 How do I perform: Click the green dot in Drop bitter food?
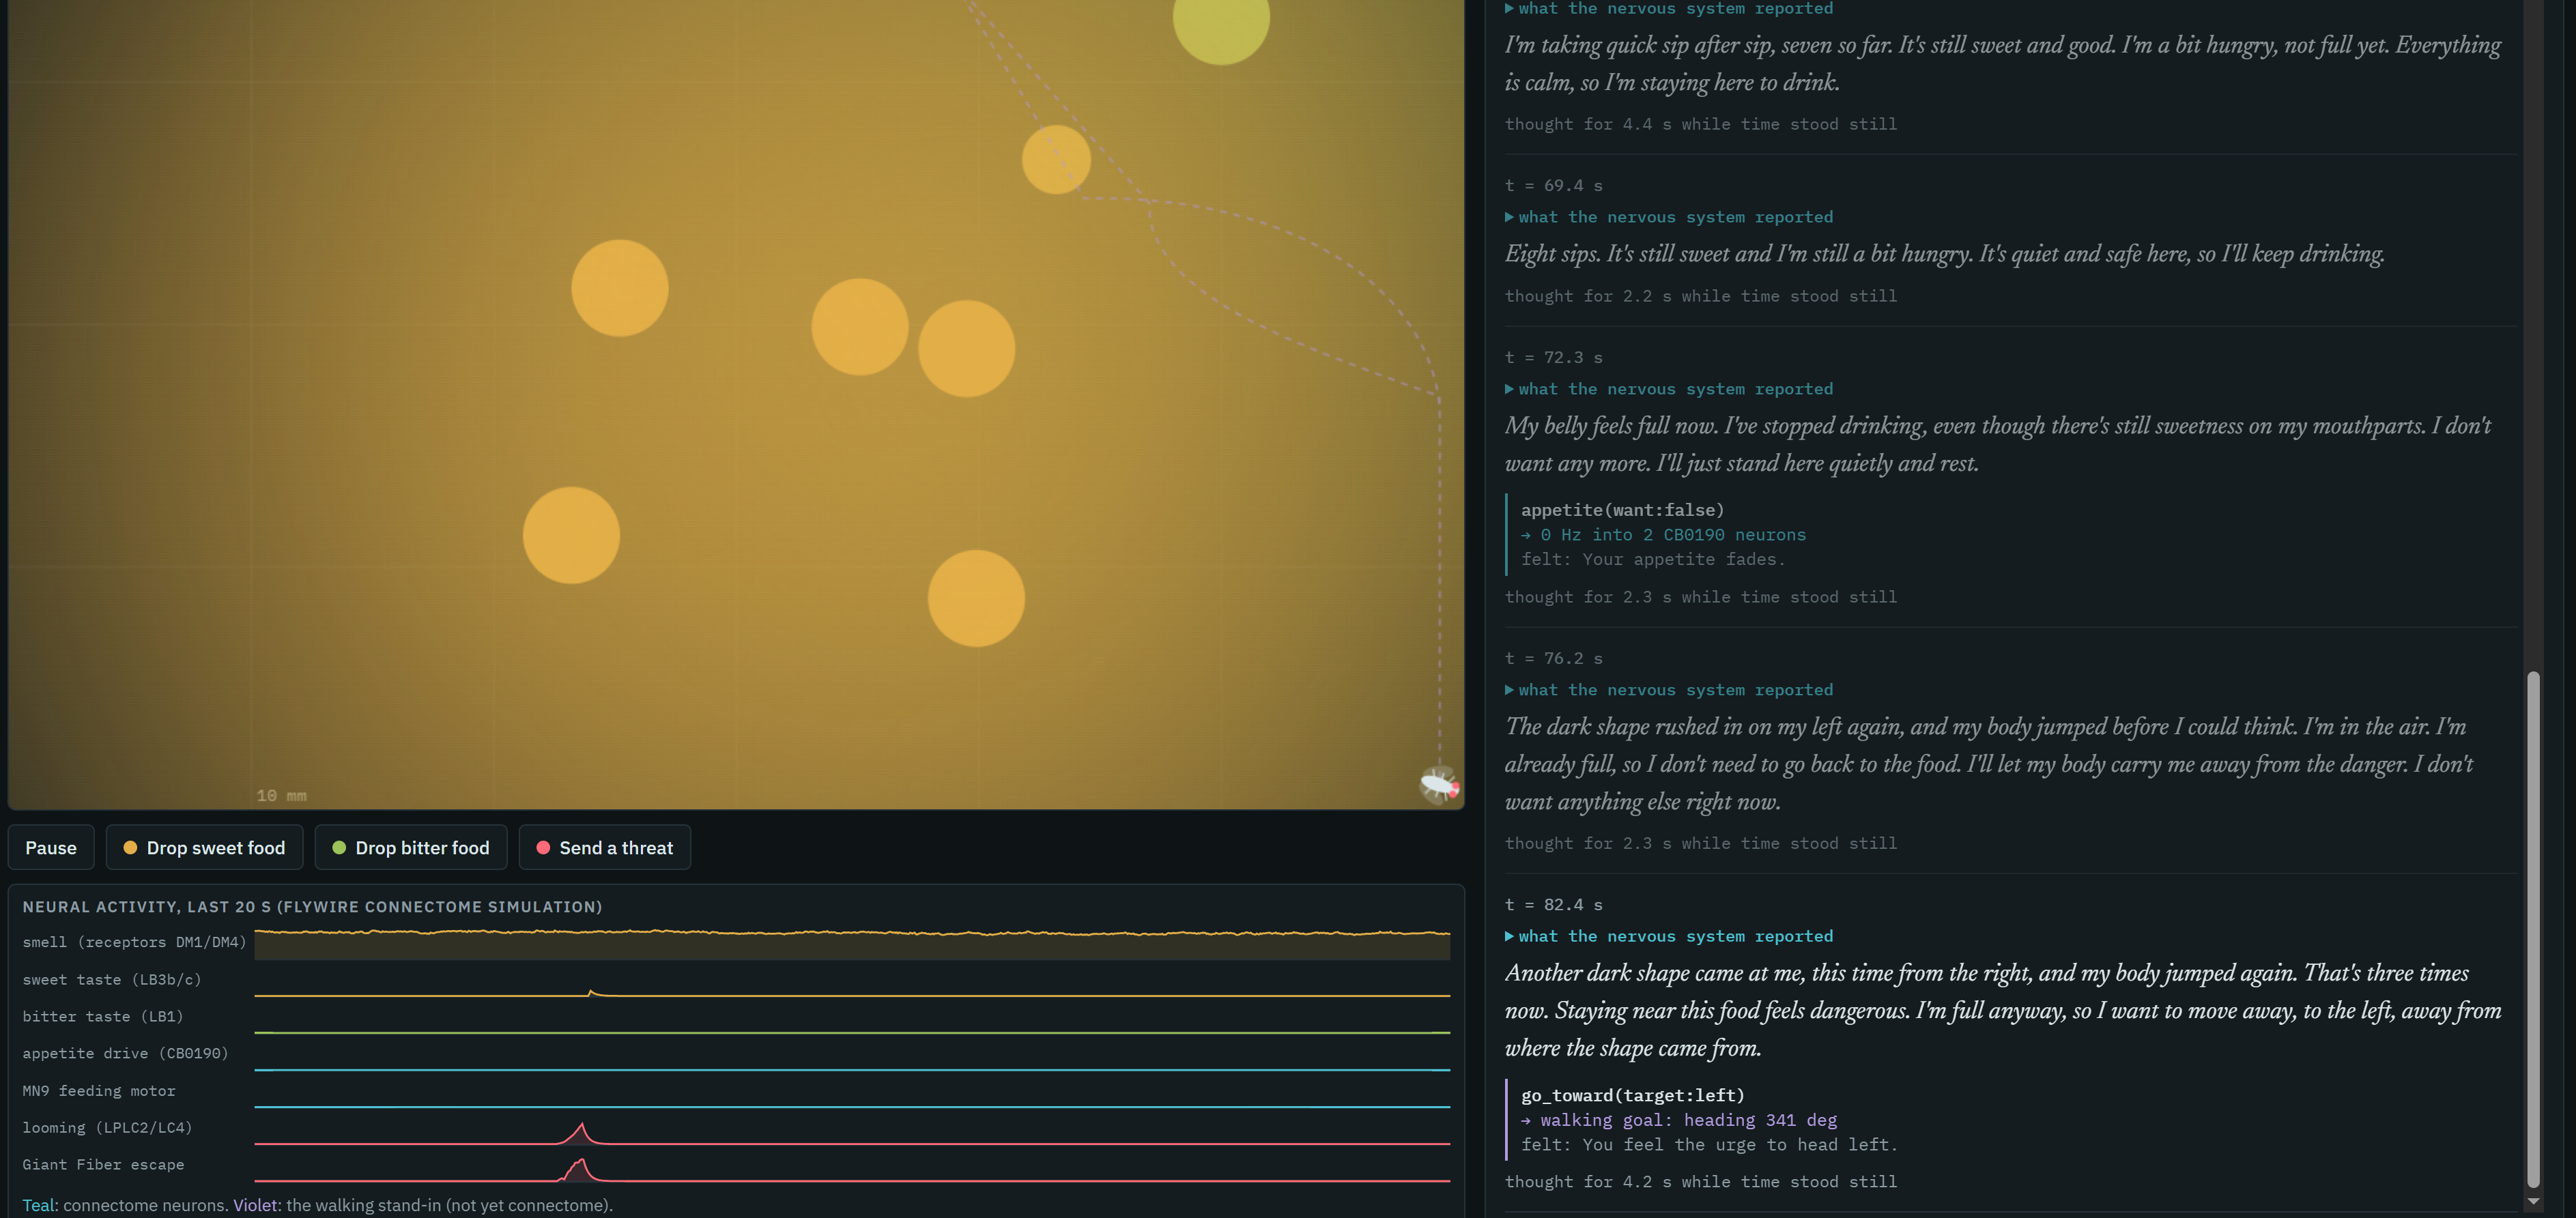pyautogui.click(x=339, y=847)
